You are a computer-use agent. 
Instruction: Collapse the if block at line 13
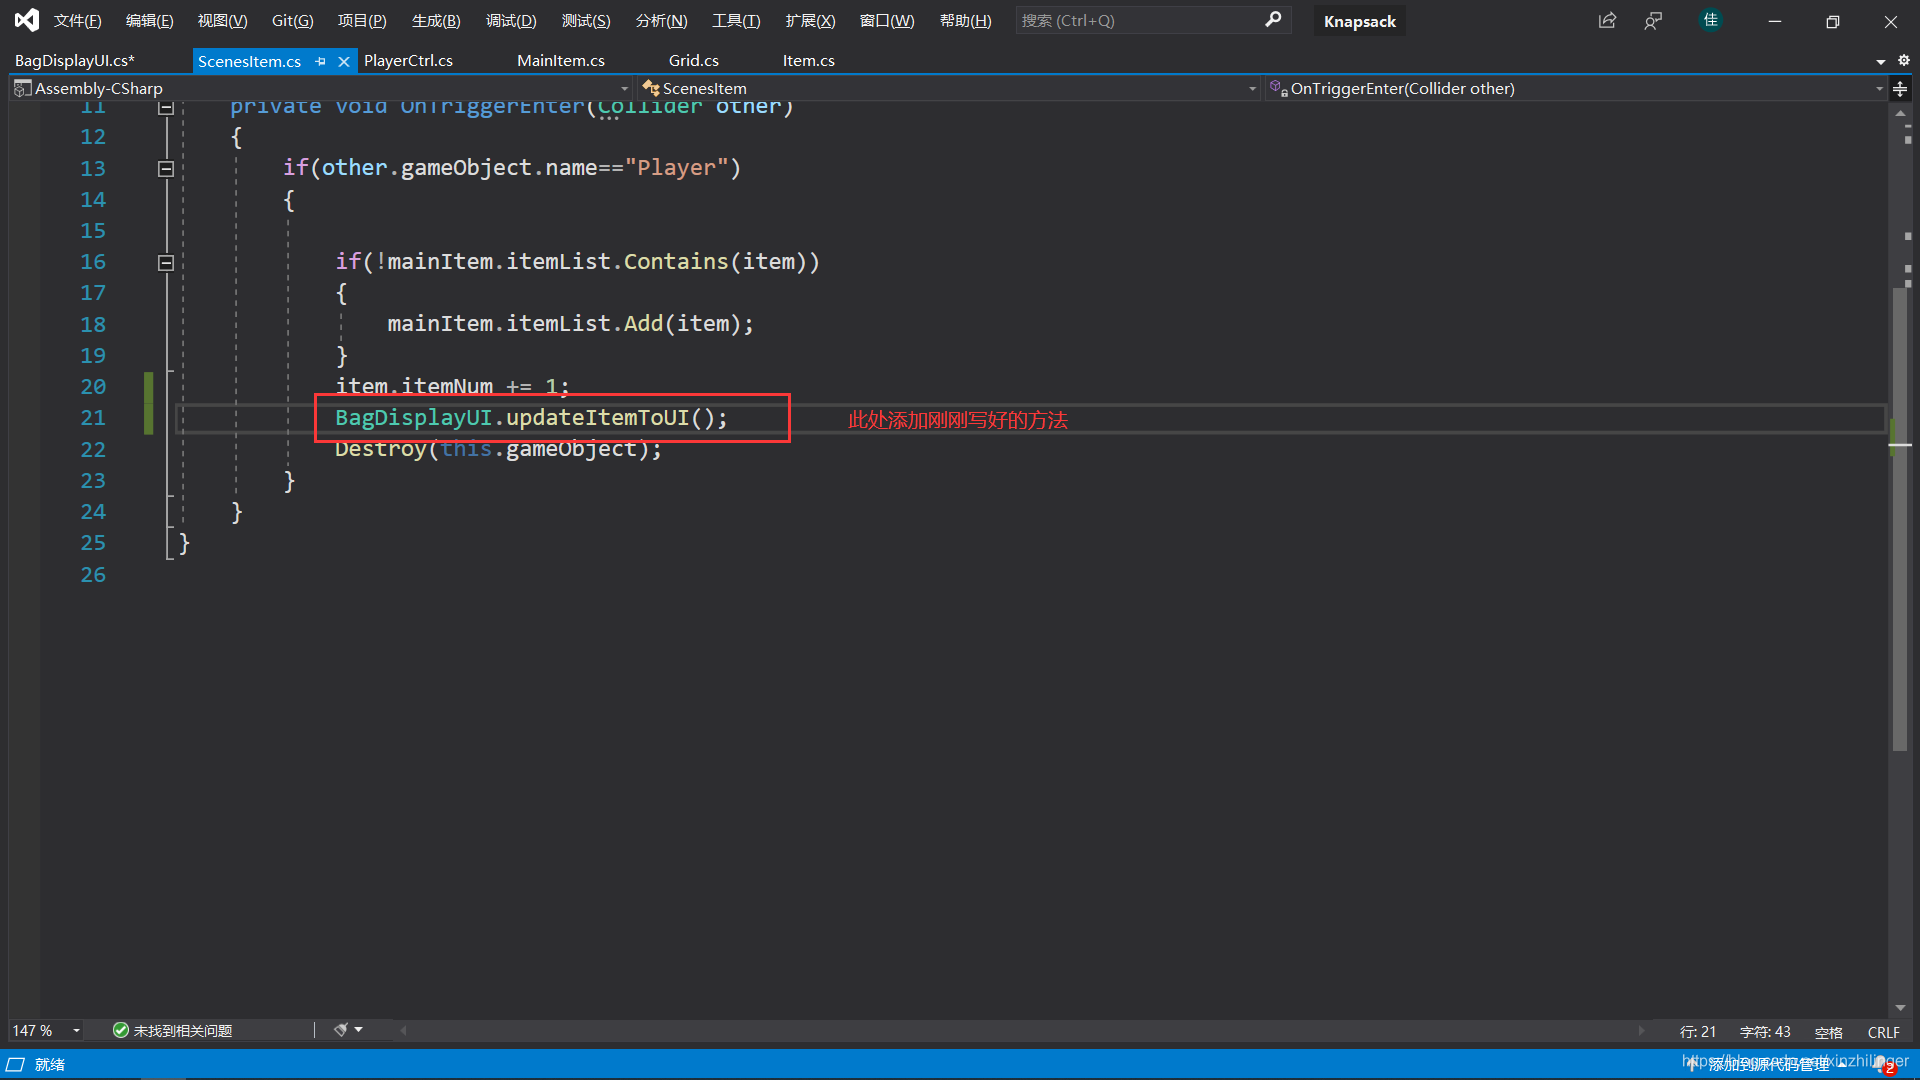point(166,169)
